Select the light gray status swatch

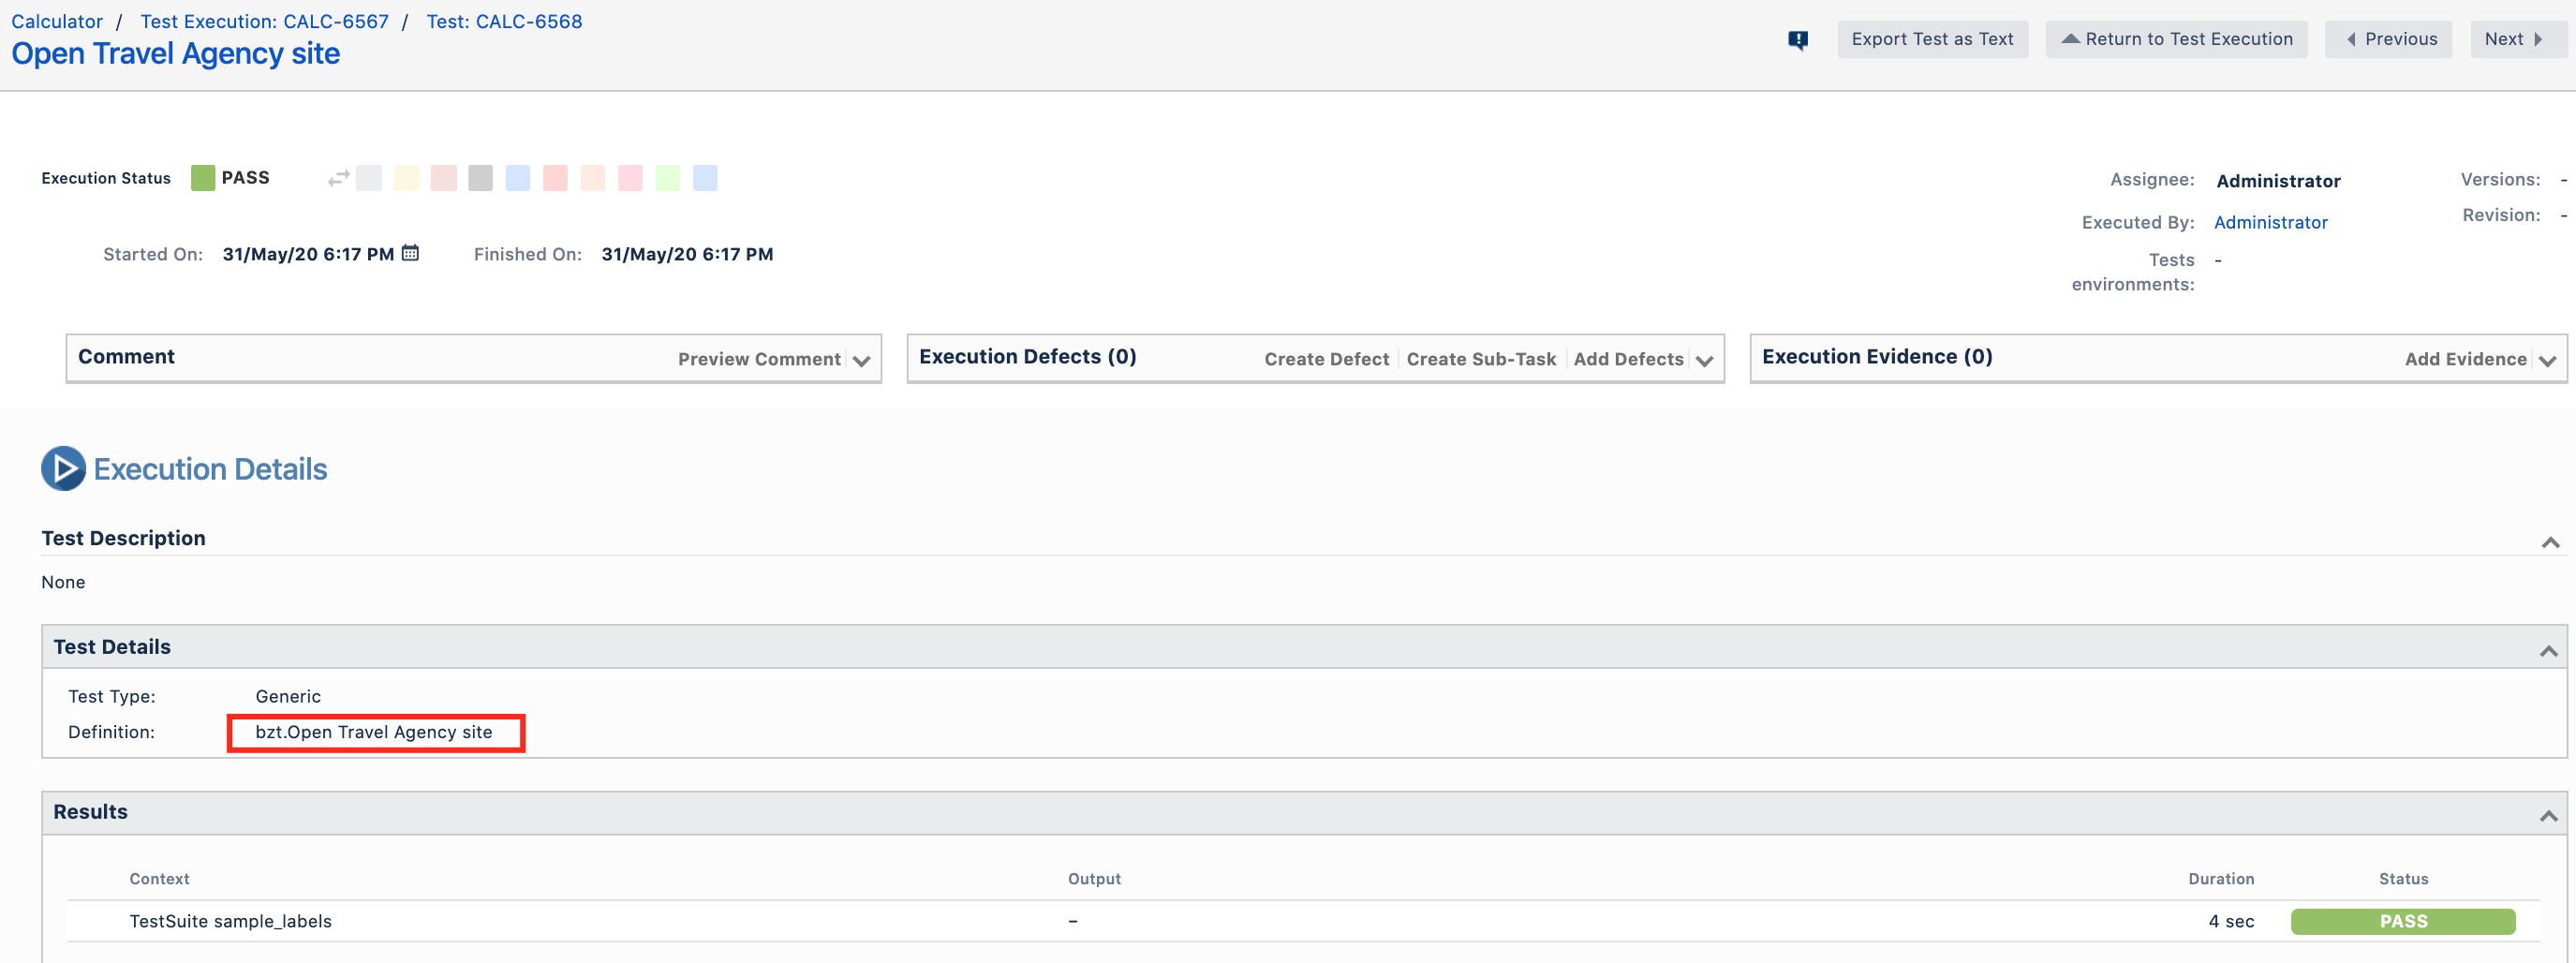coord(369,178)
